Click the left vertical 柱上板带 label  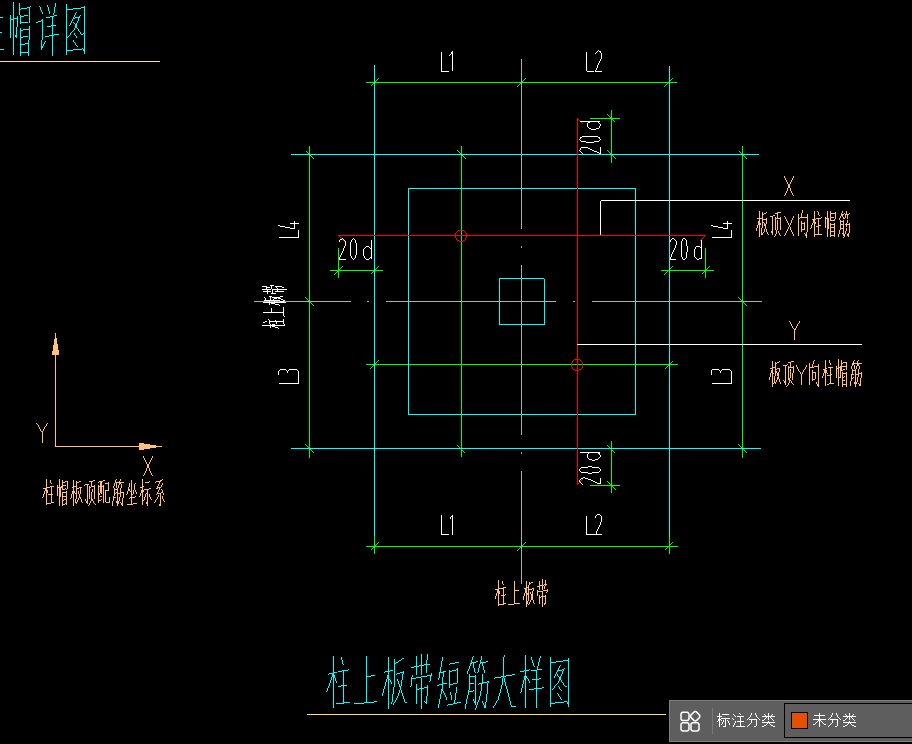(x=273, y=307)
